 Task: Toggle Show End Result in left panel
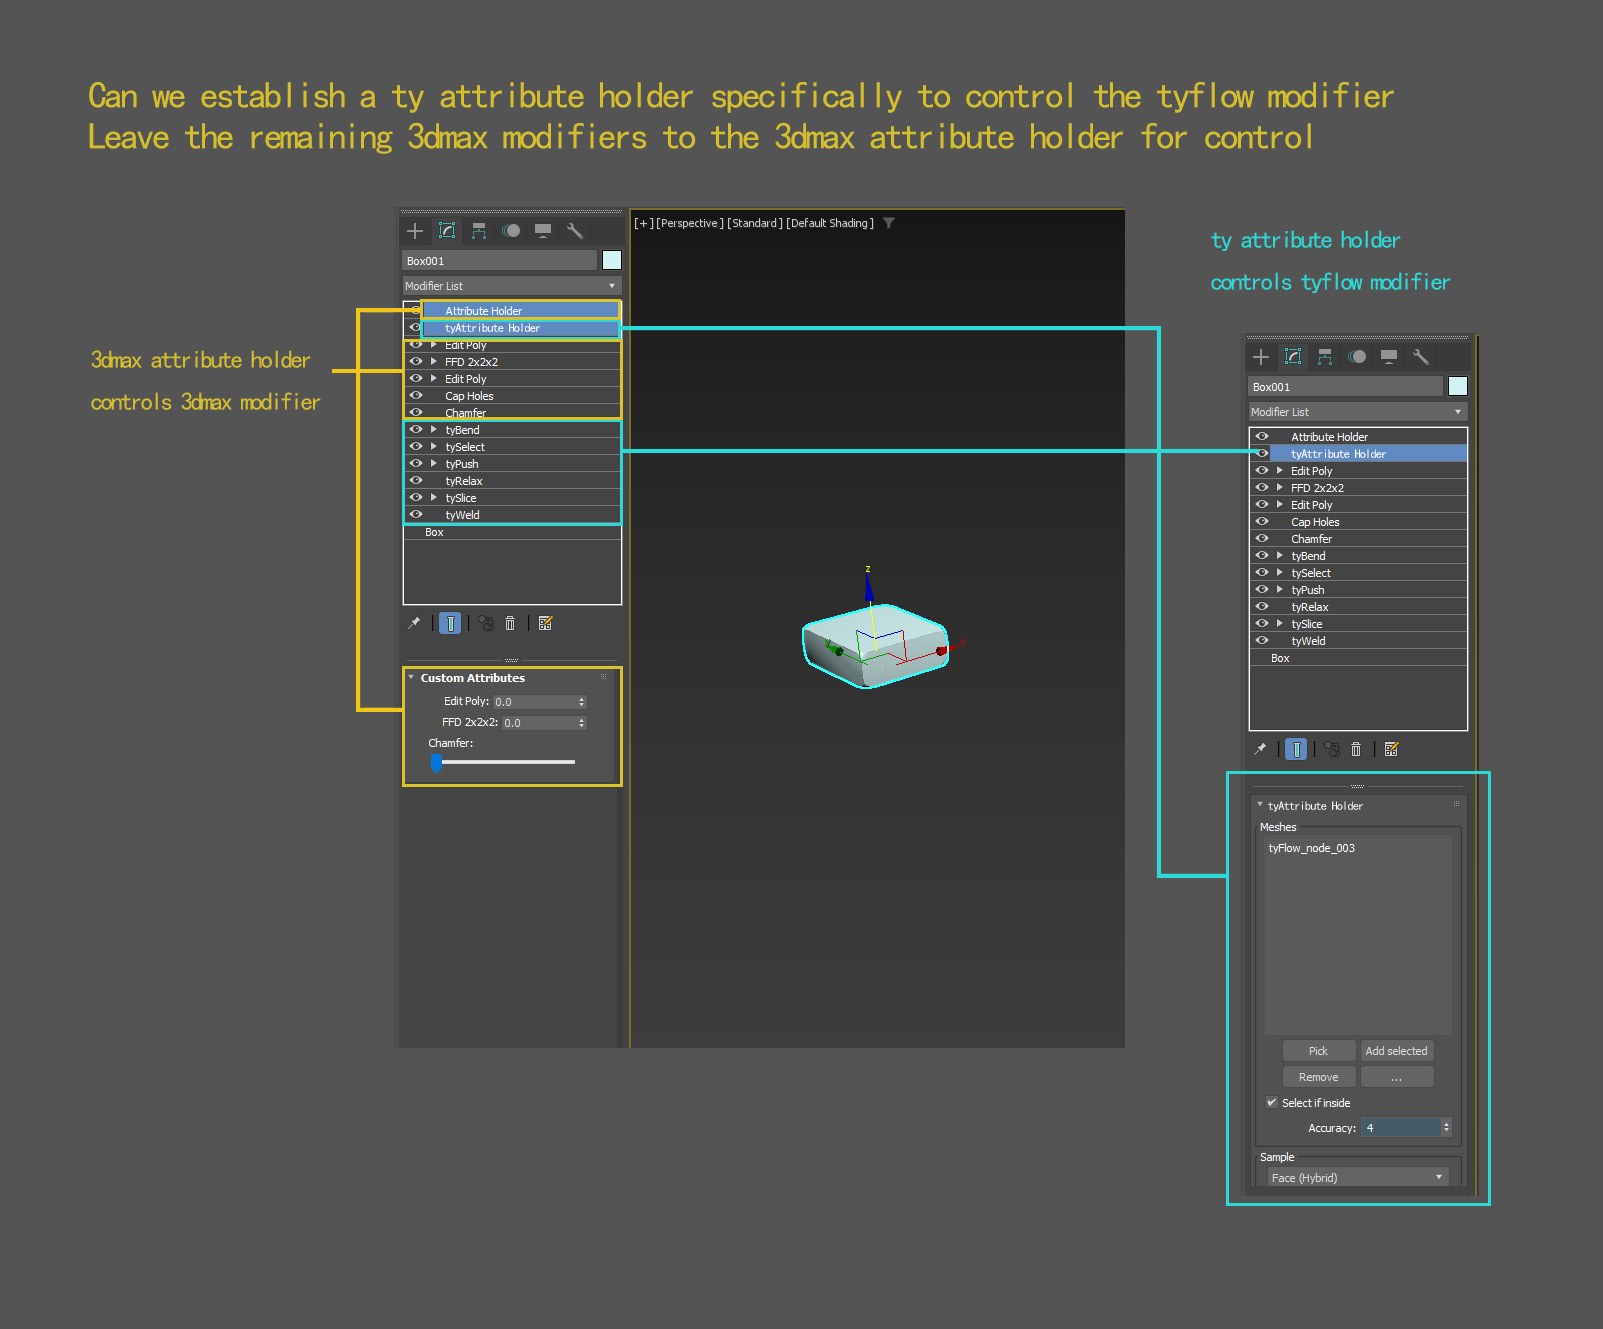(450, 623)
